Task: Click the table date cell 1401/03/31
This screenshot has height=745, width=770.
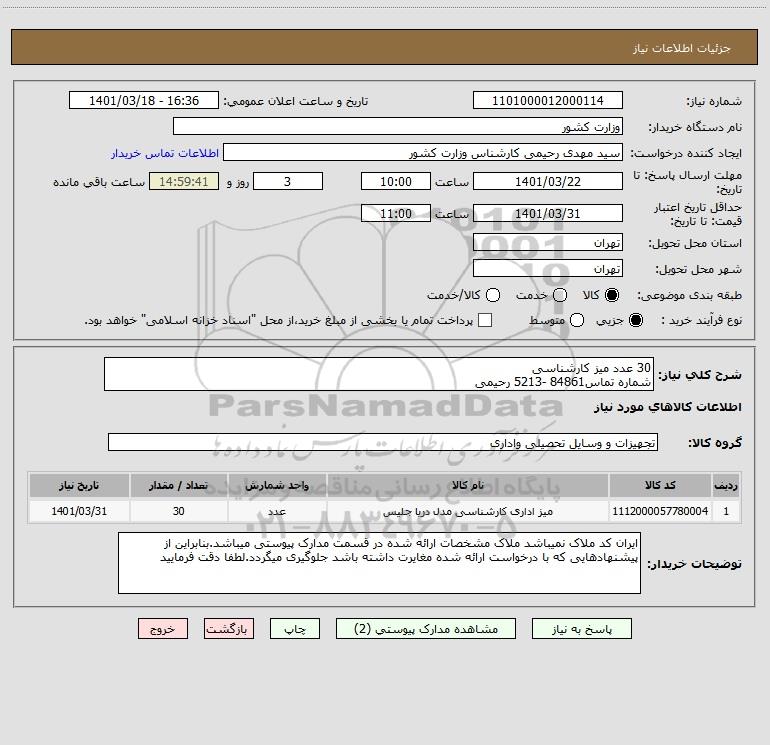Action: click(79, 511)
